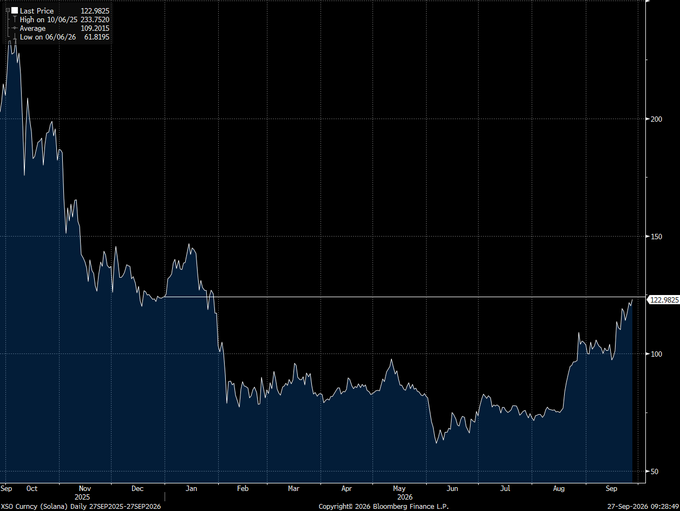Click the May month axis label
680x511 pixels.
(x=399, y=488)
